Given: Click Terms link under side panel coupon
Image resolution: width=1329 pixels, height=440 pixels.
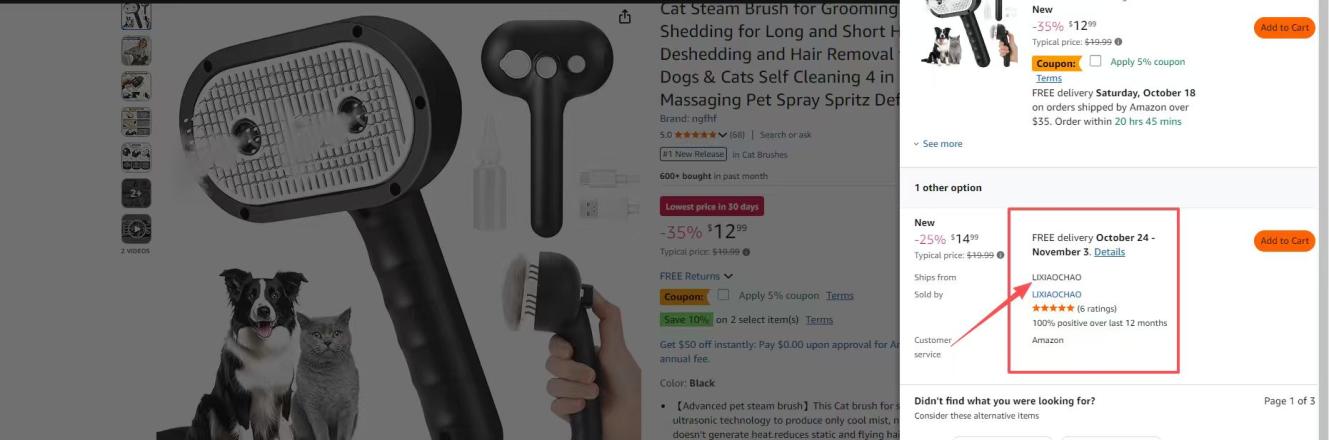Looking at the screenshot, I should (1049, 78).
